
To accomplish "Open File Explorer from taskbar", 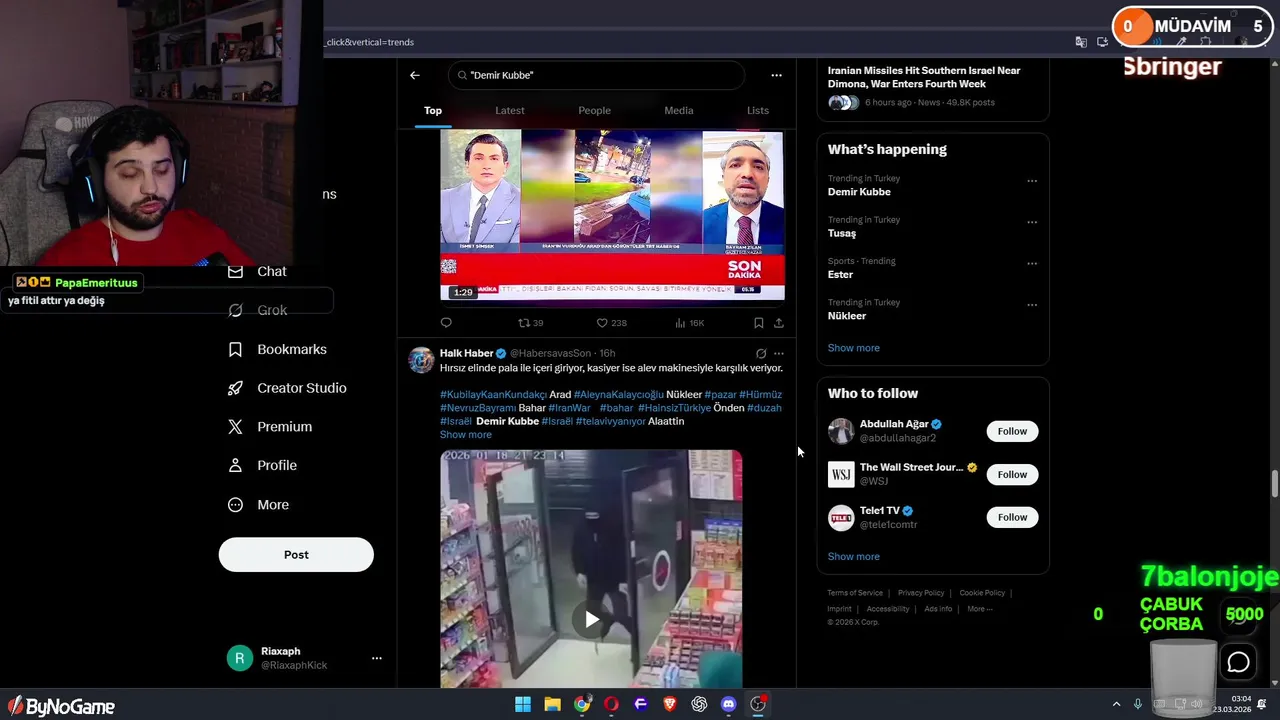I will (552, 704).
